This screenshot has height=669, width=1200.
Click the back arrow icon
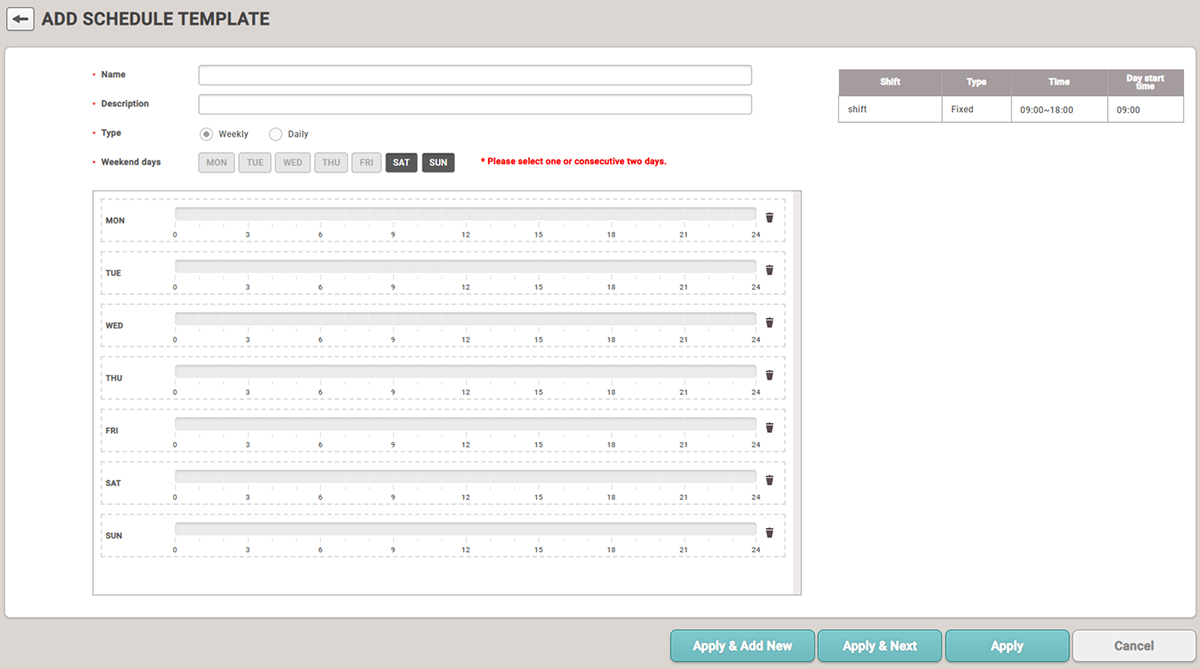coord(20,19)
